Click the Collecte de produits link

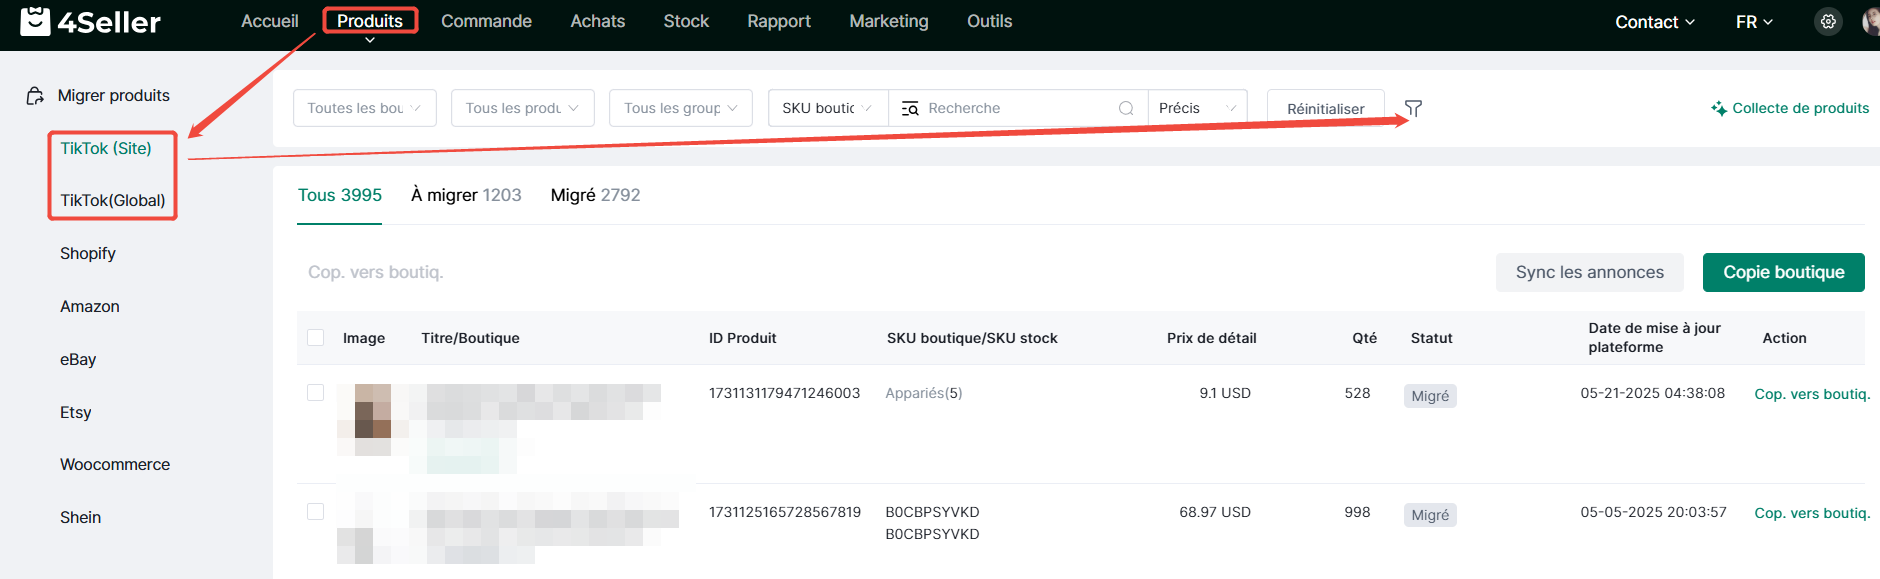click(1800, 108)
